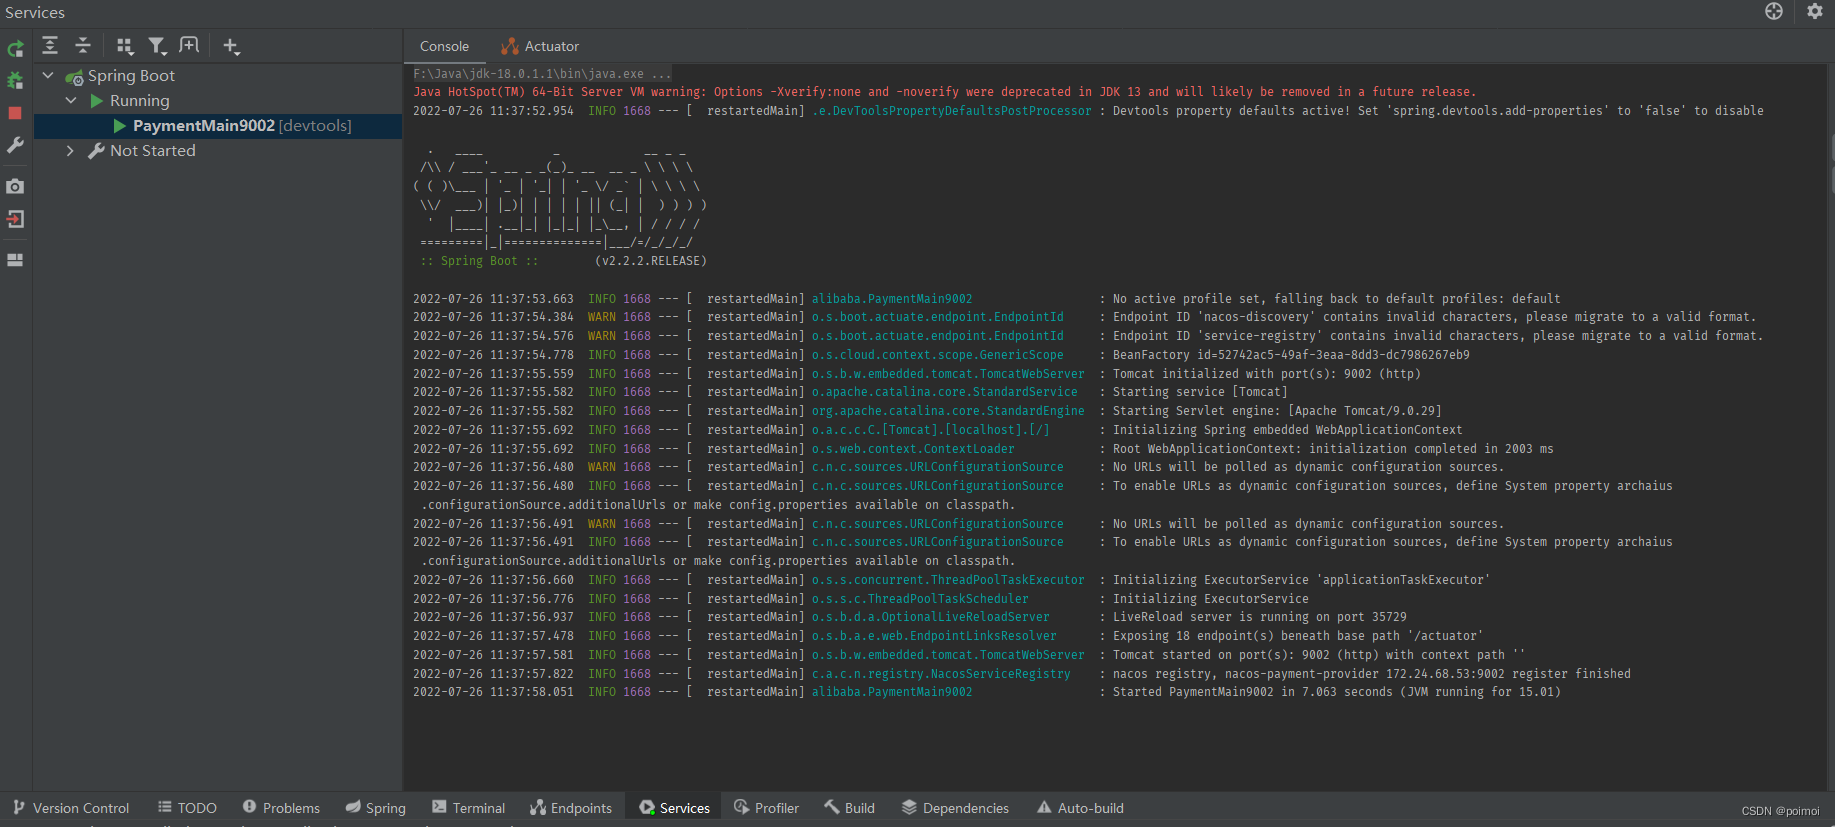Open Services gear options at top right
1835x827 pixels.
point(1815,11)
